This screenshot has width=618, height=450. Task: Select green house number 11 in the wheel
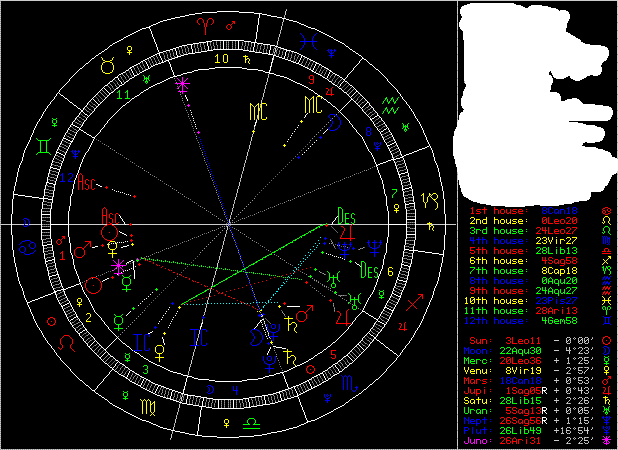[123, 95]
